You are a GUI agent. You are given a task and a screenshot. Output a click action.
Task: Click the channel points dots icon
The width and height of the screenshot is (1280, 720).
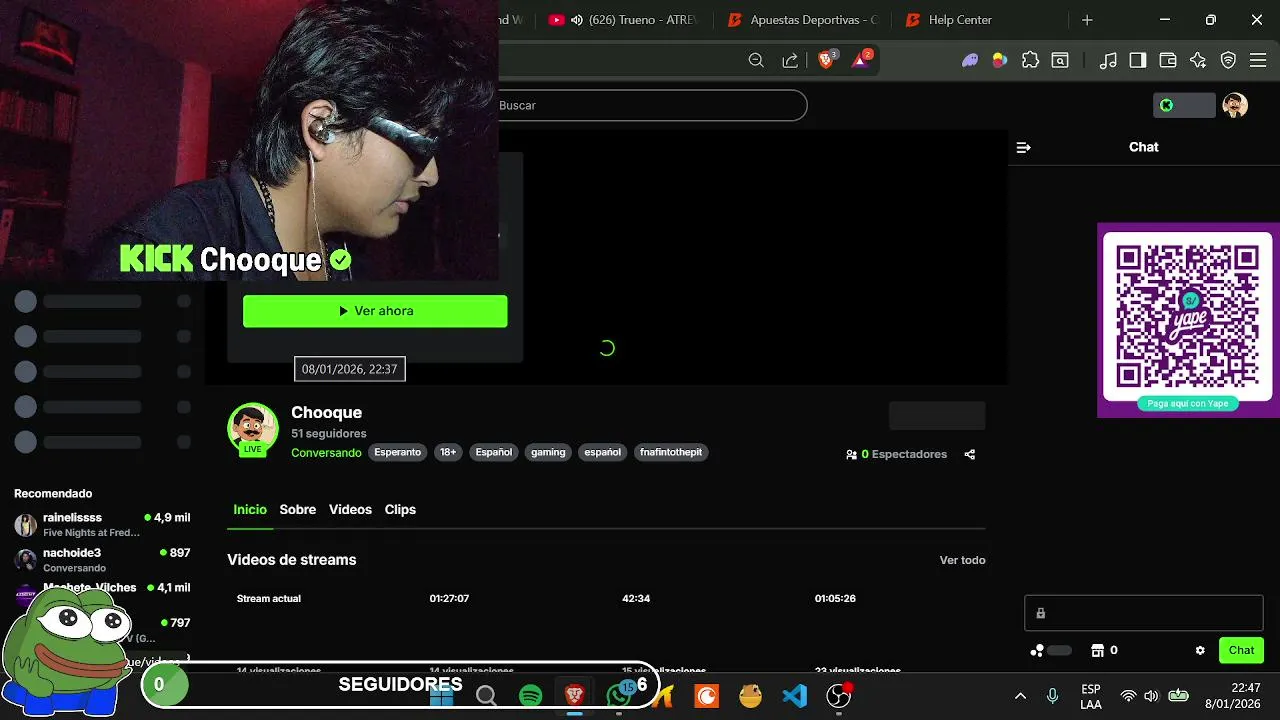1037,650
